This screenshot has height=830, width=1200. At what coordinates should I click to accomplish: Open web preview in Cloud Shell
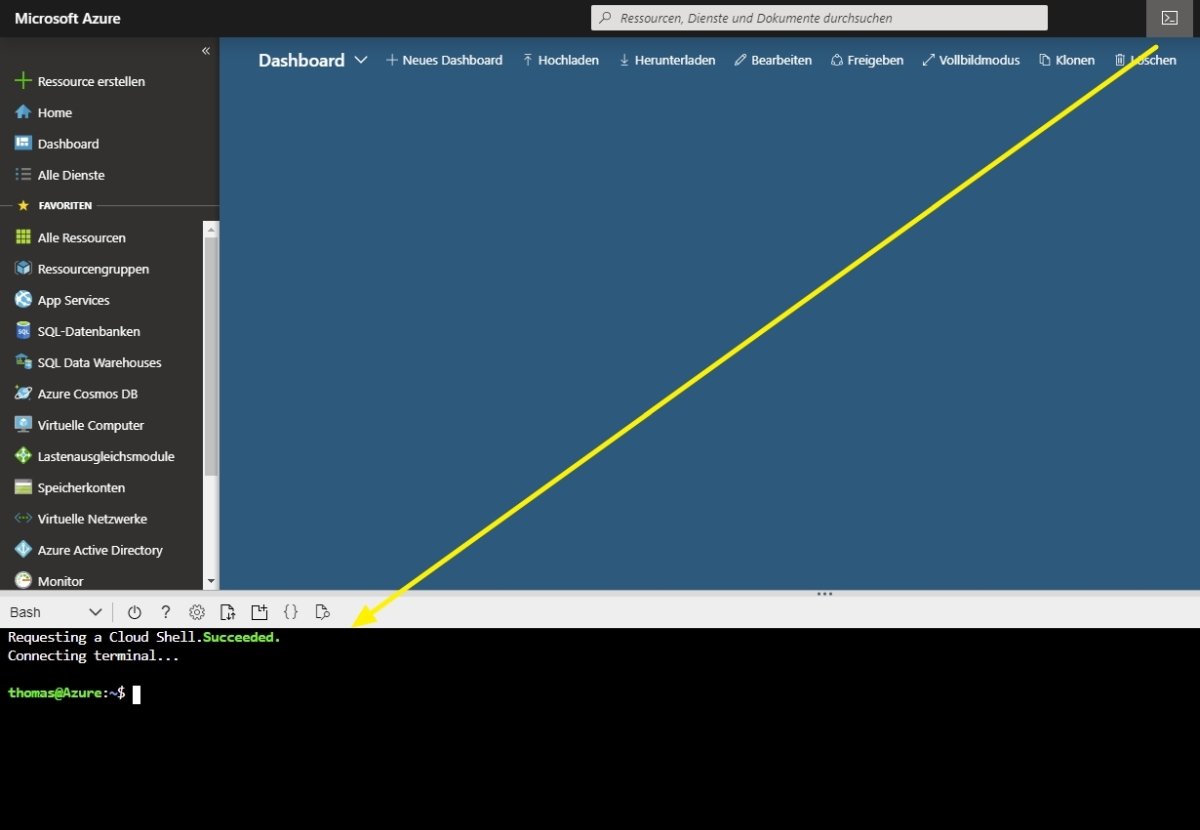click(x=322, y=612)
